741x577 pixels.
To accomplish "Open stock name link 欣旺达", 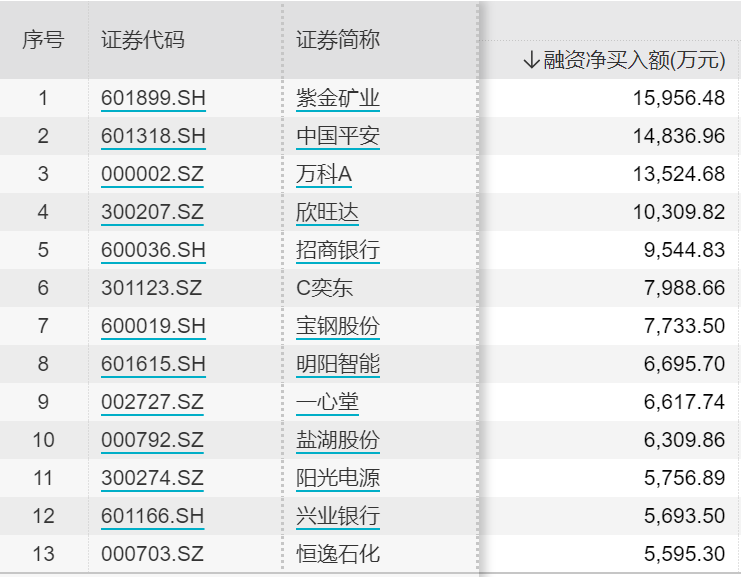I will [327, 212].
